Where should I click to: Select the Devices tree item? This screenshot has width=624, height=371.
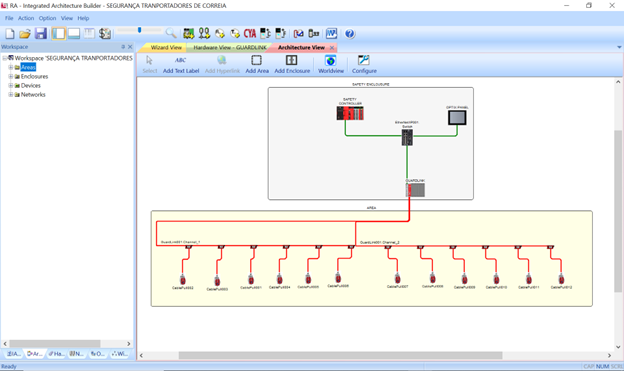(x=31, y=86)
